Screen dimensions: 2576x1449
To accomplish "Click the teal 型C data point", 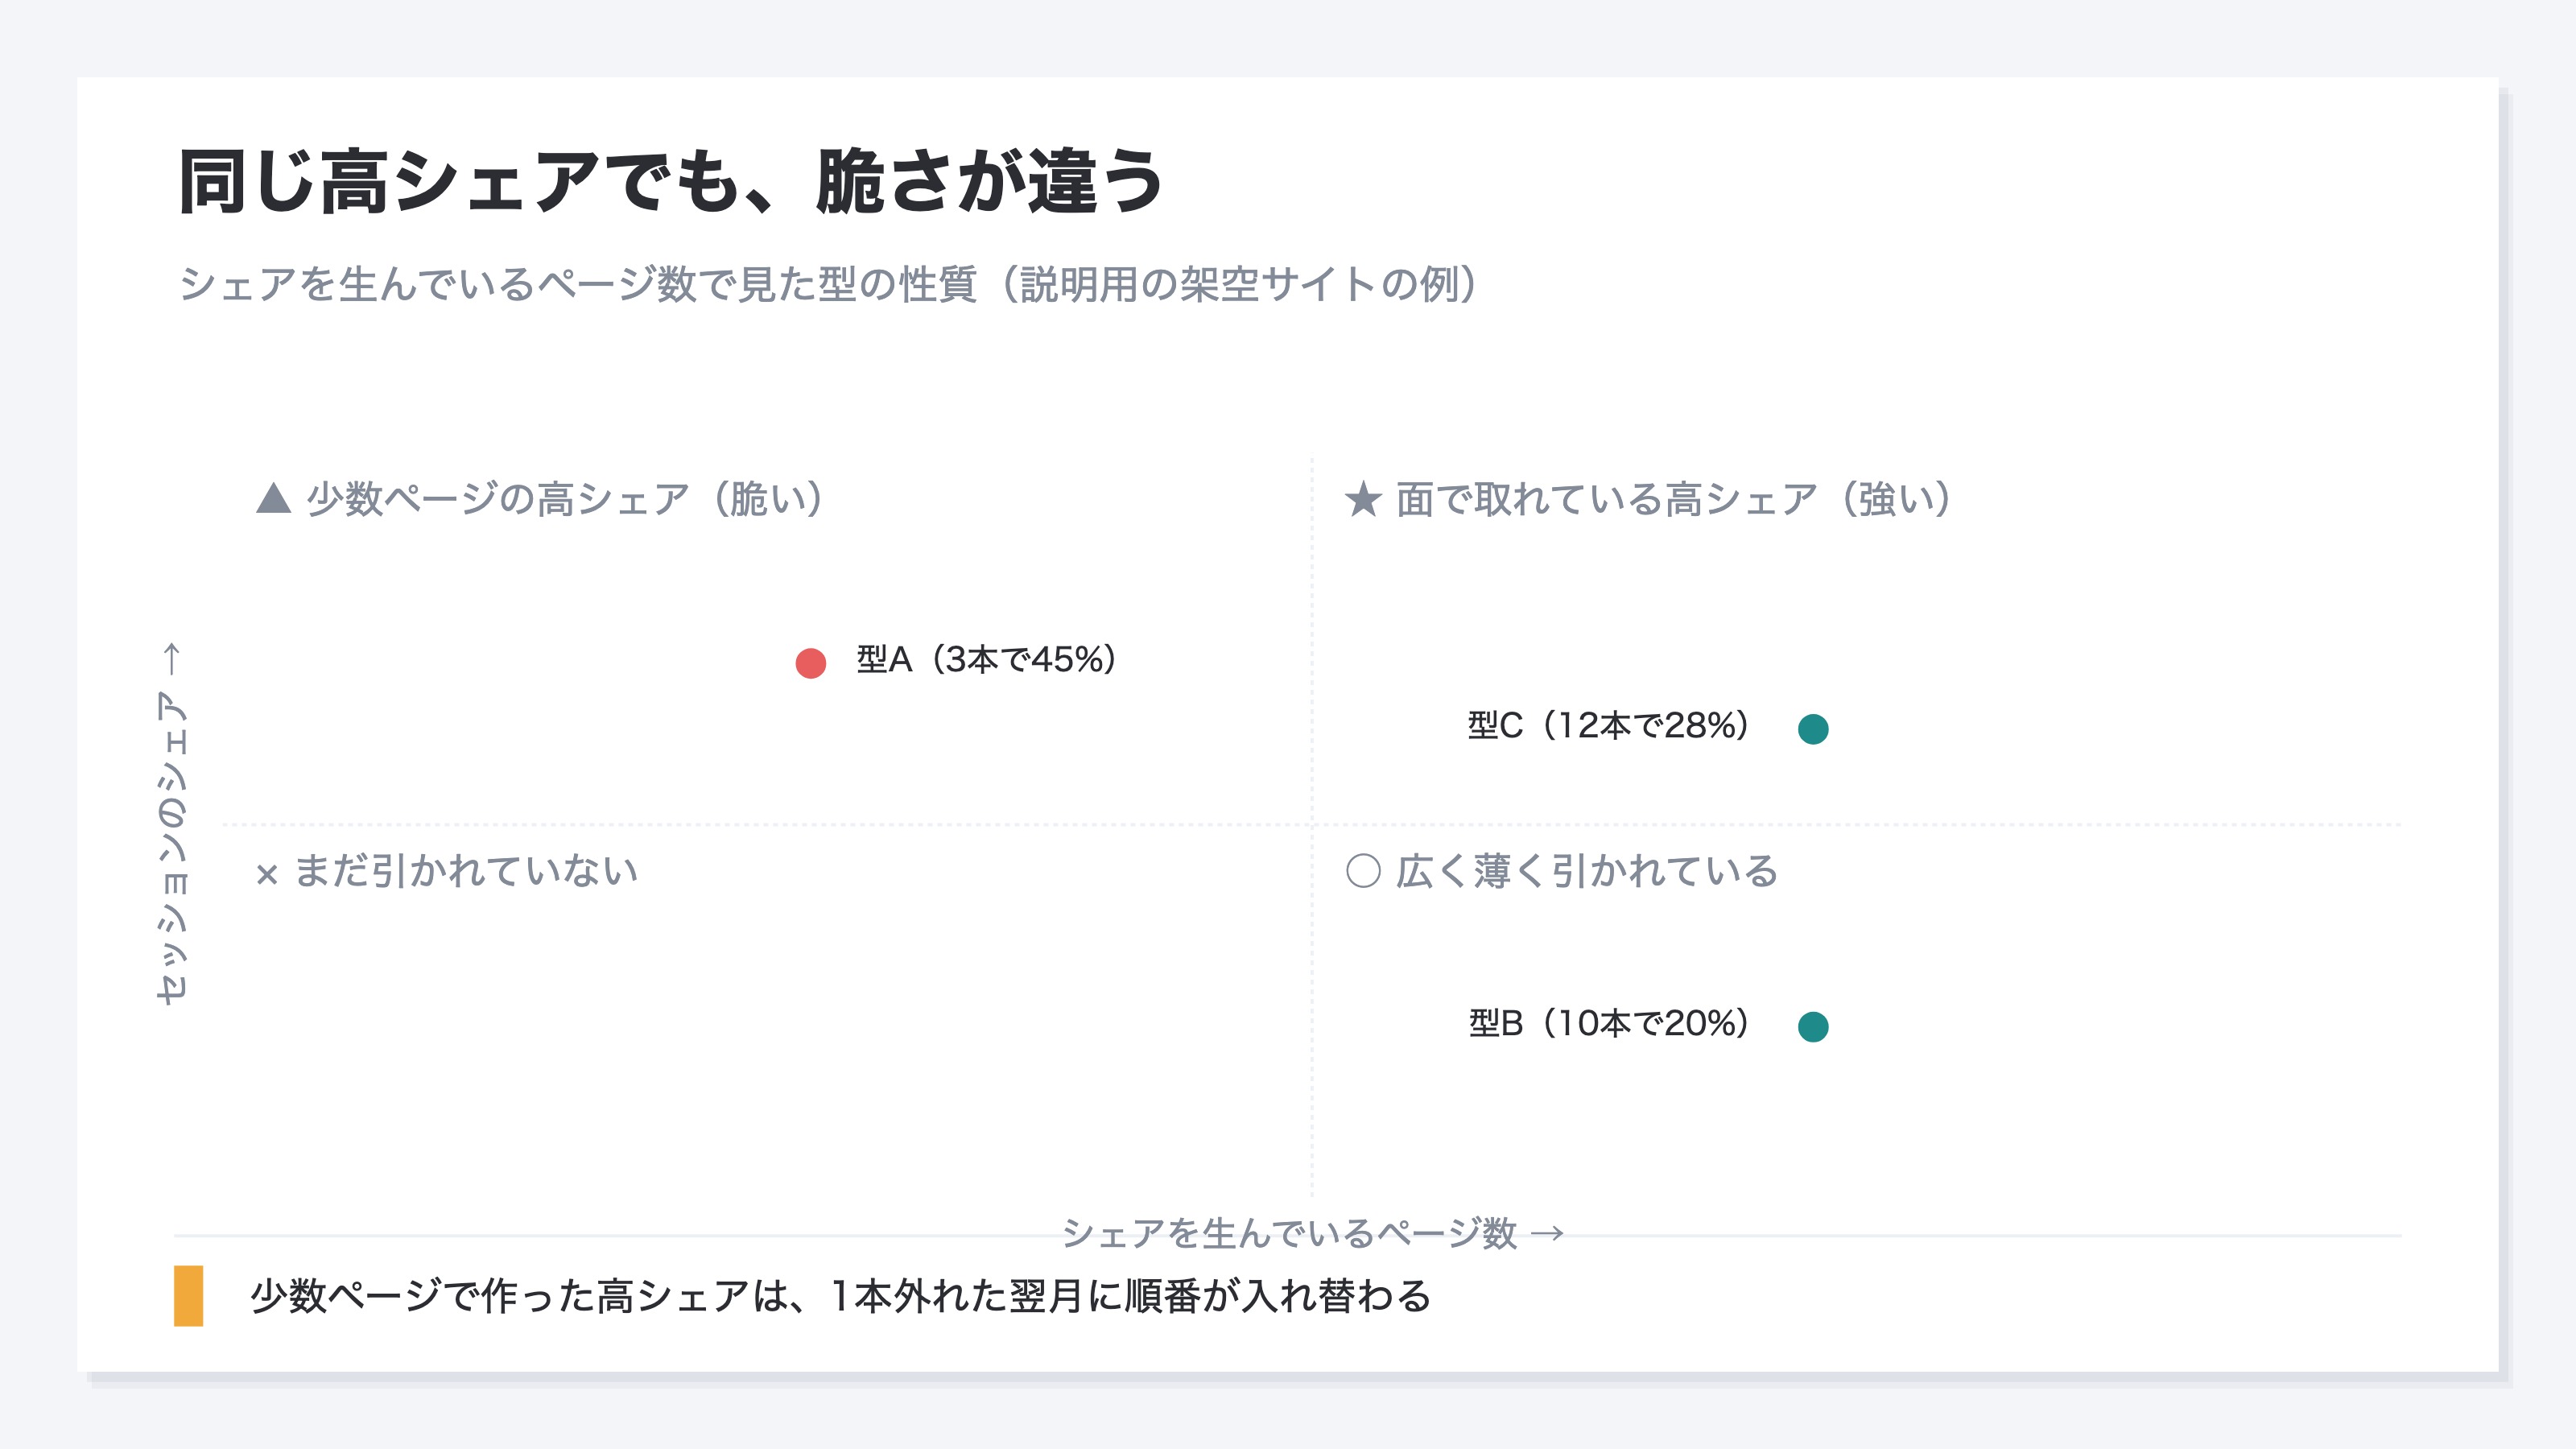I will [1813, 729].
